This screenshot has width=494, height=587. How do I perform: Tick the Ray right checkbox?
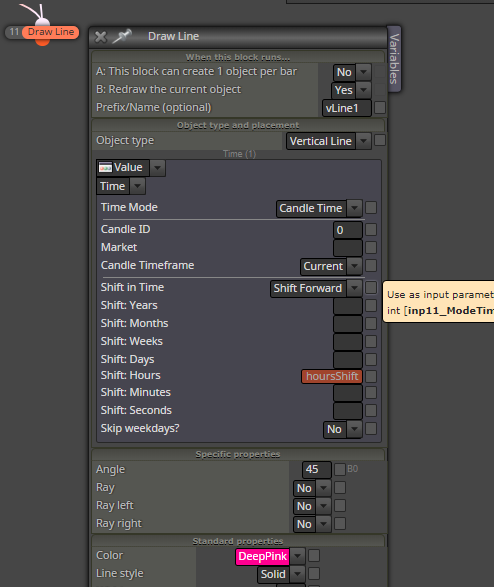pos(340,523)
